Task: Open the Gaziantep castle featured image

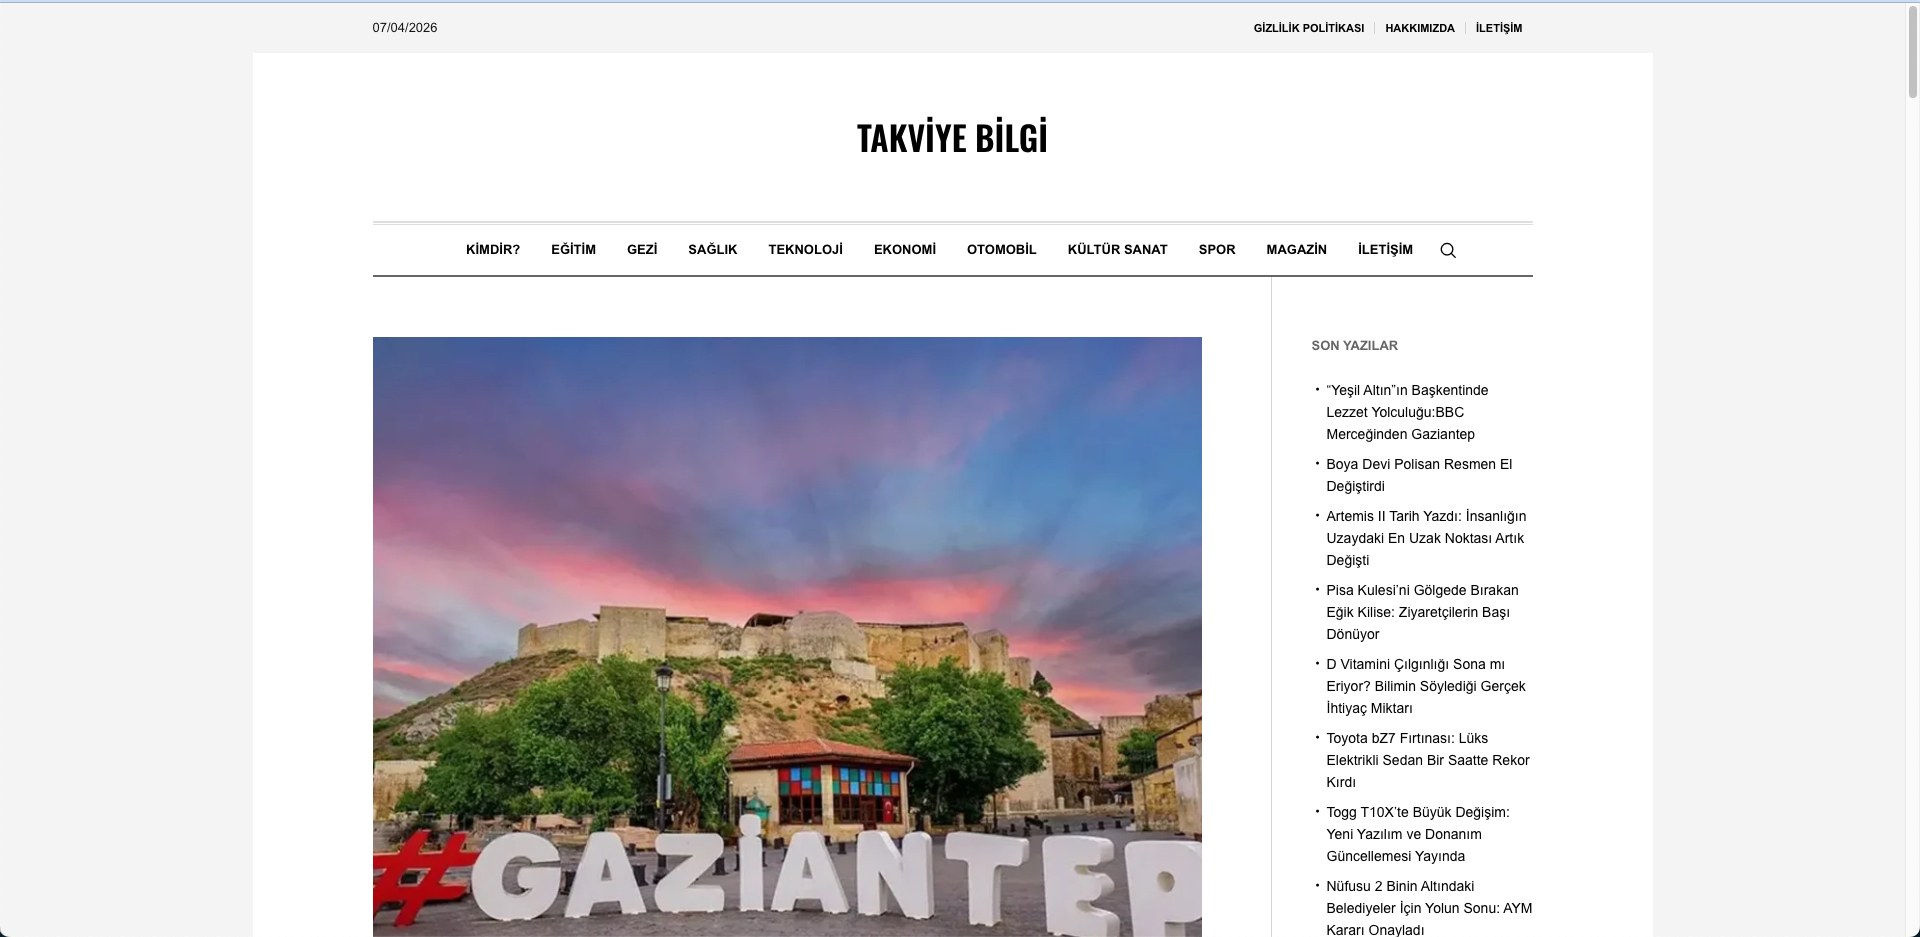Action: pyautogui.click(x=787, y=636)
